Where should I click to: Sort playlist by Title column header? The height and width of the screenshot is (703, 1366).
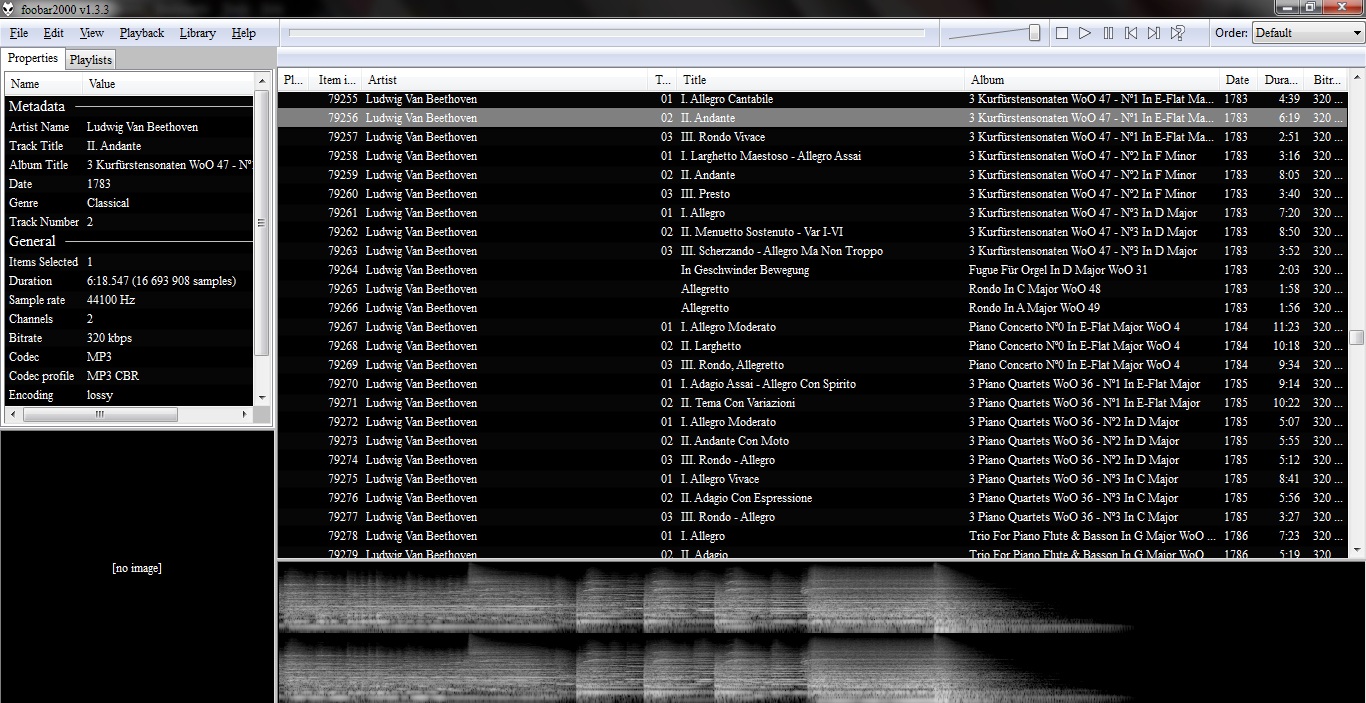coord(820,80)
